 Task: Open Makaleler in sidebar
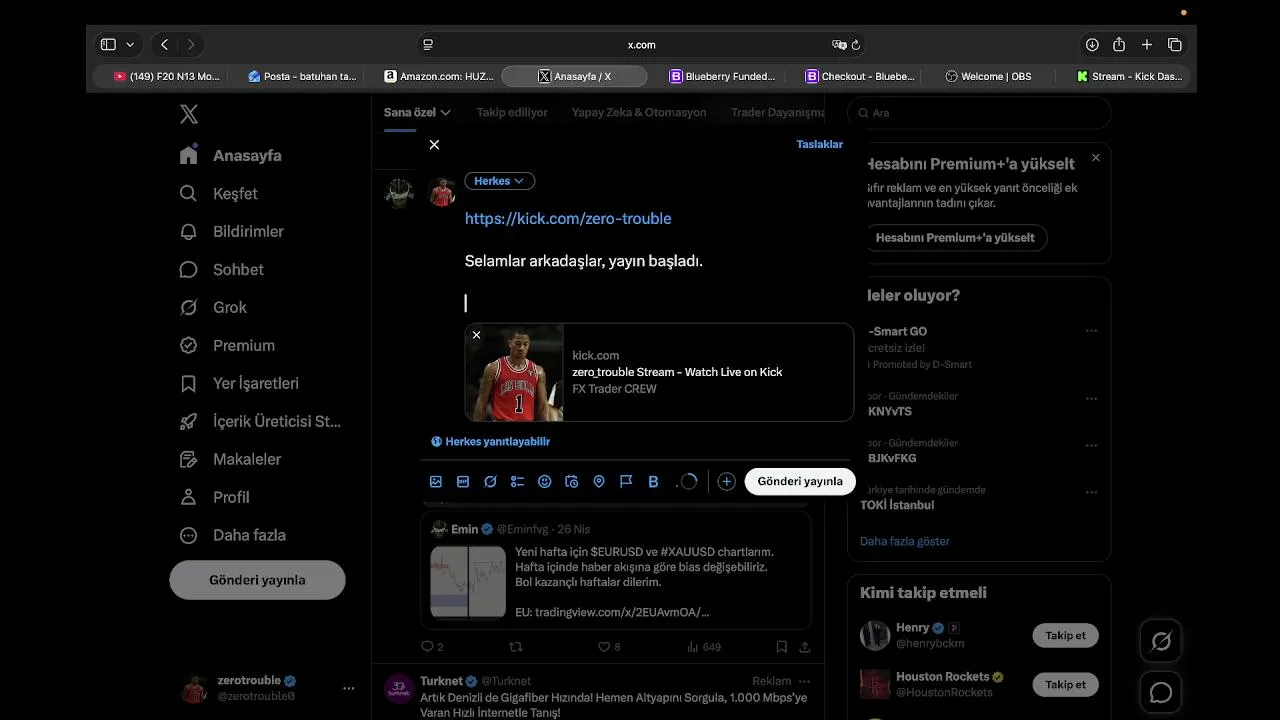point(231,459)
